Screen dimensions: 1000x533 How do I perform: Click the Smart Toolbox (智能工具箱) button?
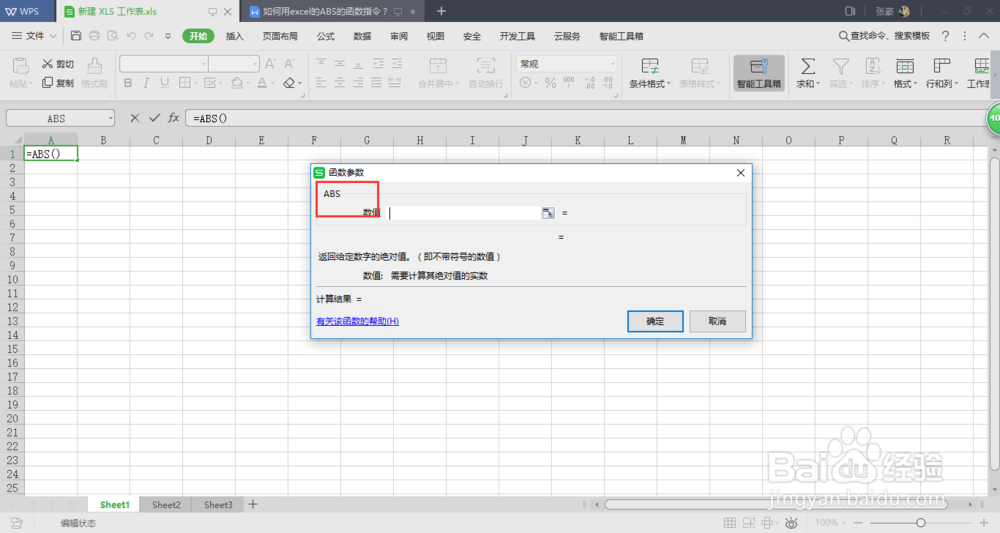tap(759, 73)
